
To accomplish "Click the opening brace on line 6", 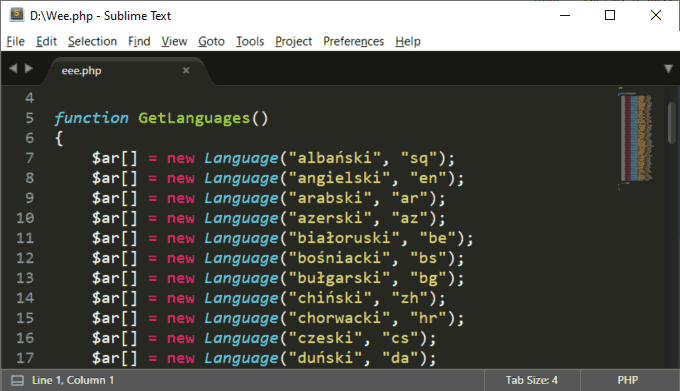I will (x=59, y=138).
